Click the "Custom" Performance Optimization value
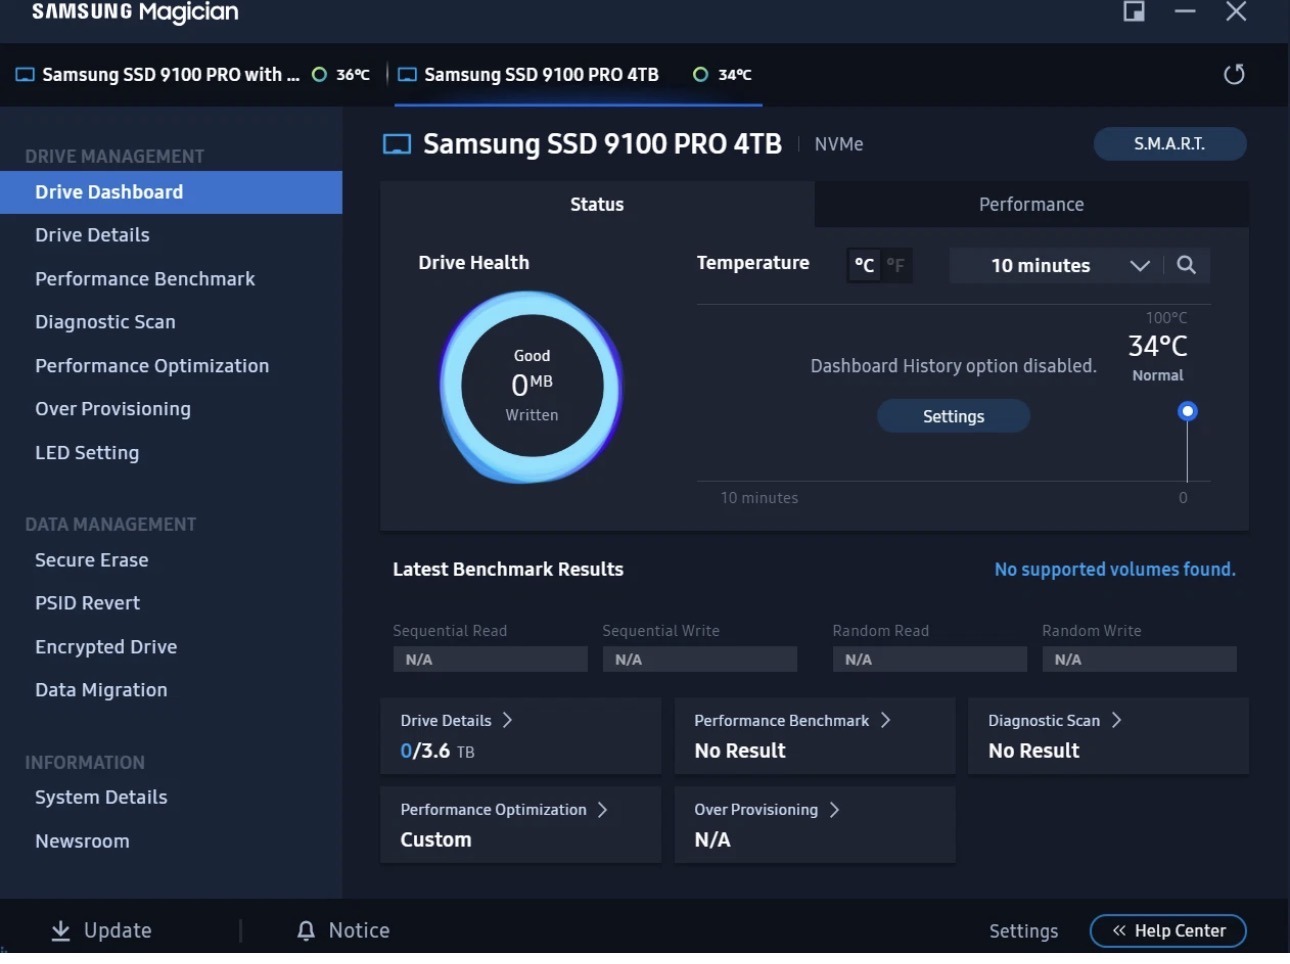This screenshot has height=964, width=1290. [x=436, y=840]
